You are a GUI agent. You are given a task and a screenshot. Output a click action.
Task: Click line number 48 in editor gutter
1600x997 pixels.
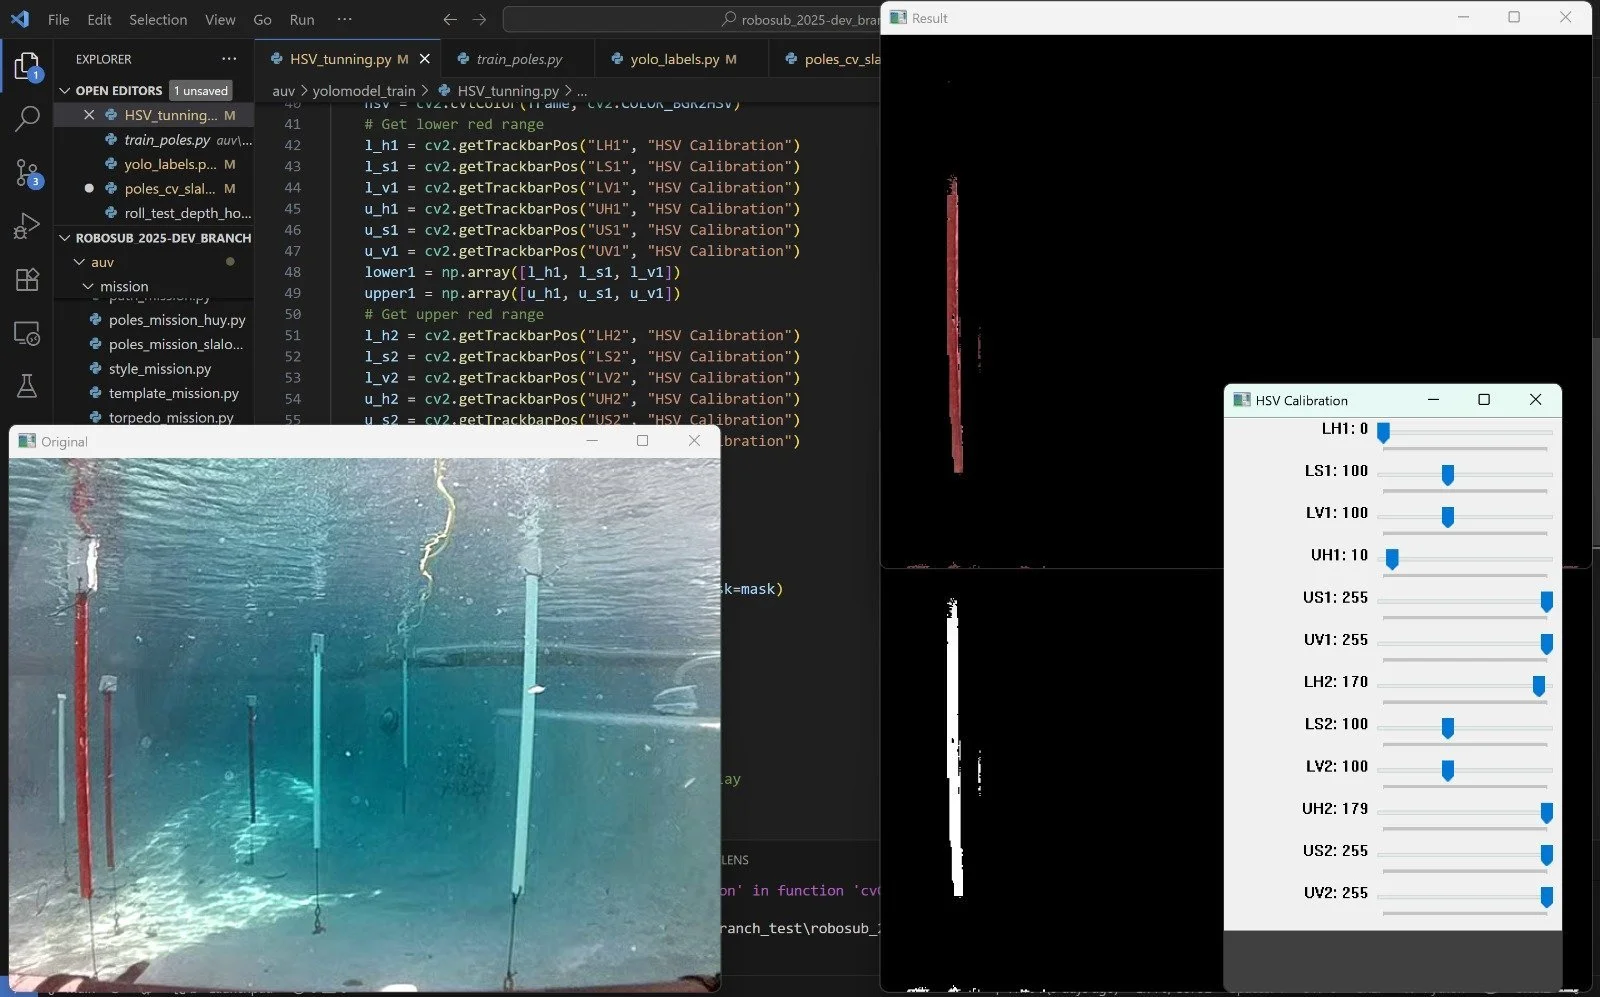[x=292, y=272]
